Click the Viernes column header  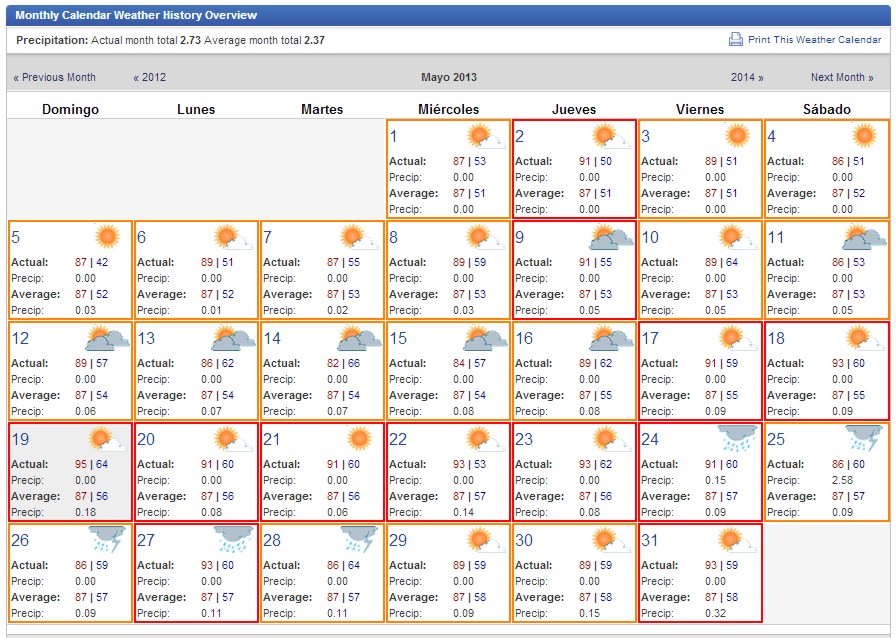(700, 109)
